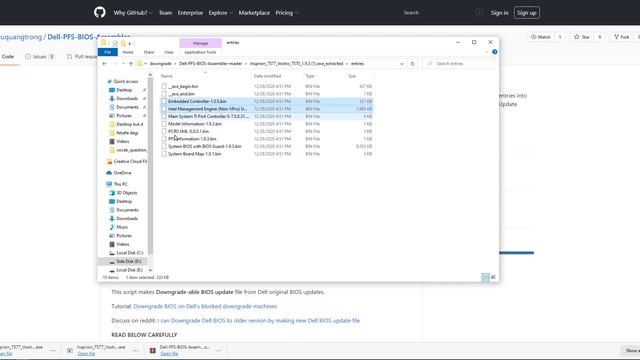Select System Board Map-1.0.1.bin file

(195, 154)
